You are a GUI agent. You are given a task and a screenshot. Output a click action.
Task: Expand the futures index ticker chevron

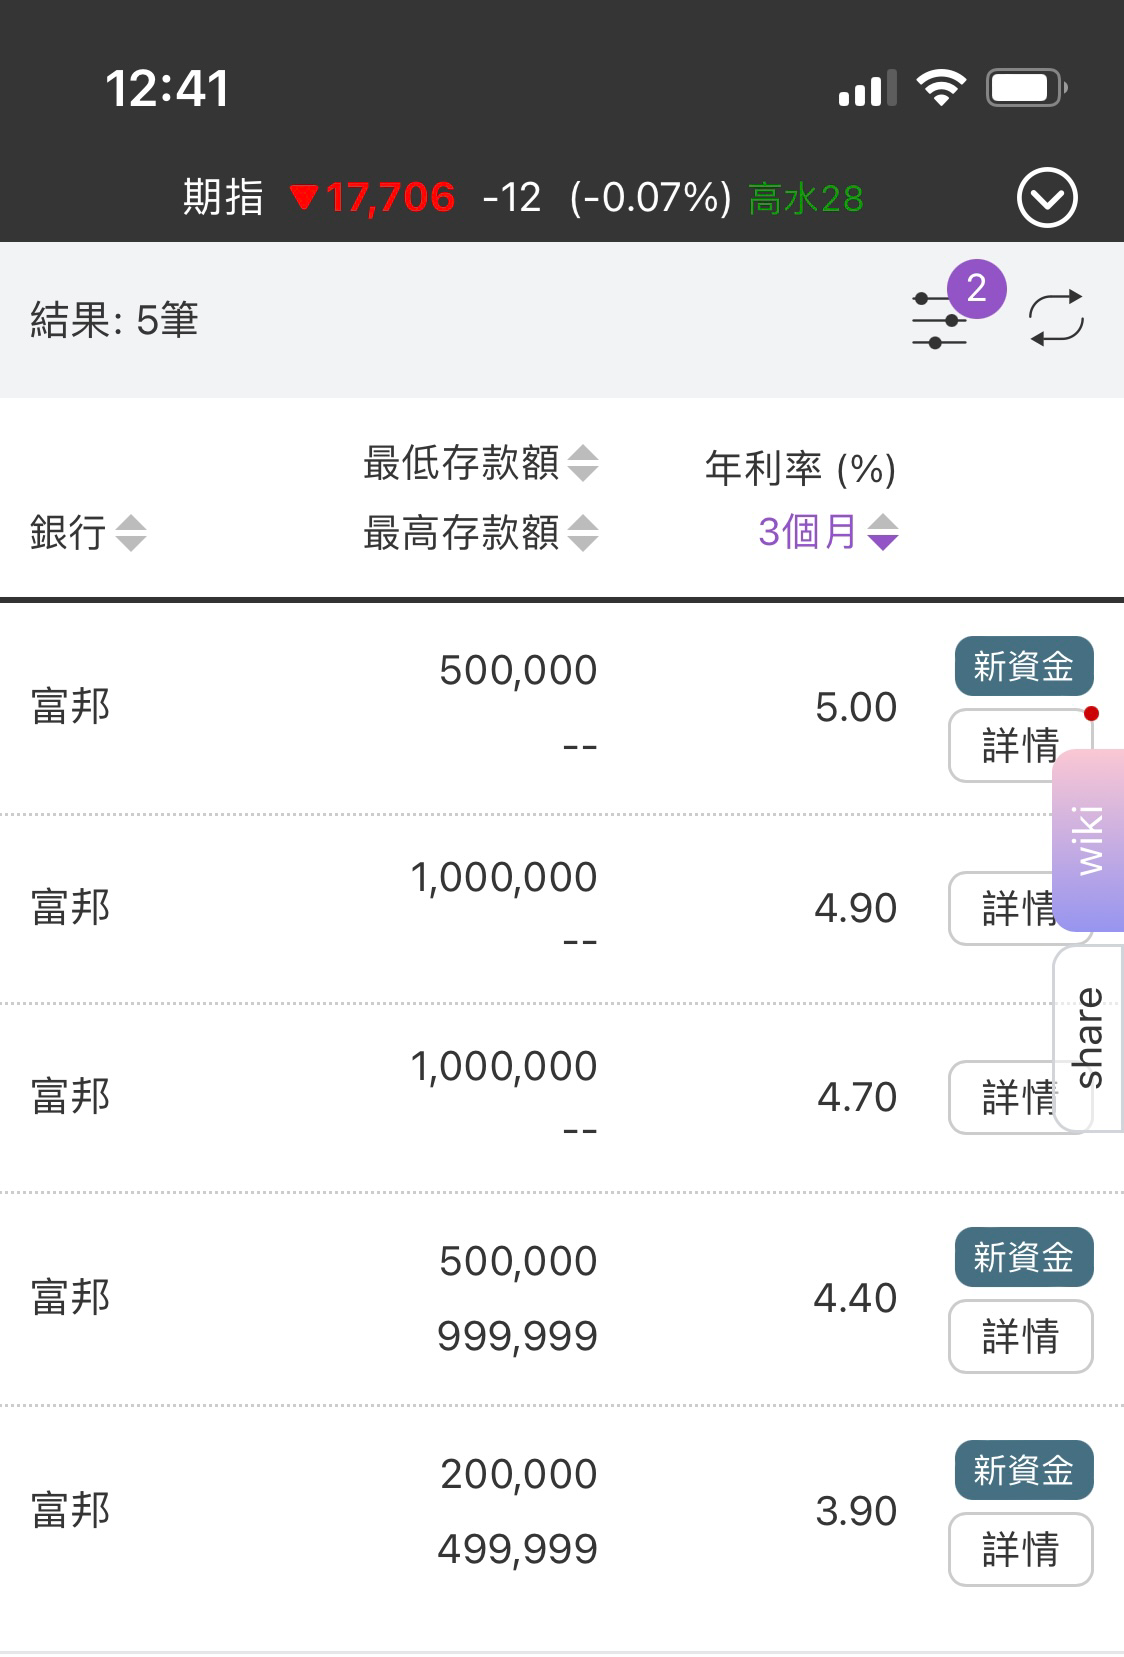(x=1047, y=198)
